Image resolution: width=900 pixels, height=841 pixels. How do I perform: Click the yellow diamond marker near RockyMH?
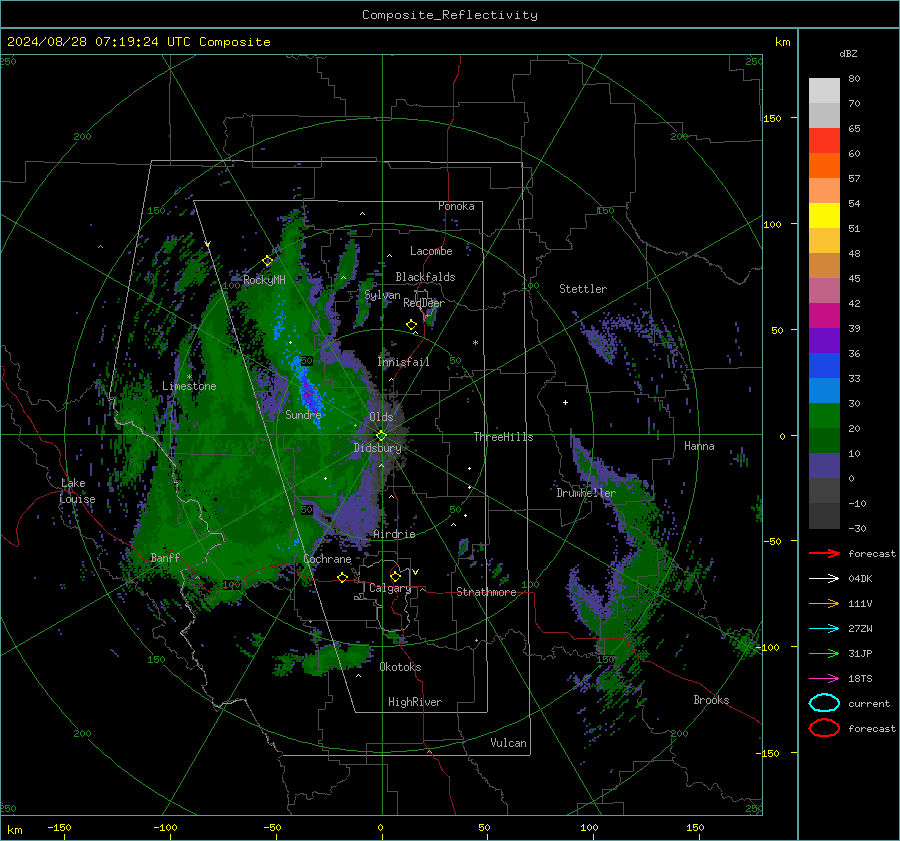[267, 261]
